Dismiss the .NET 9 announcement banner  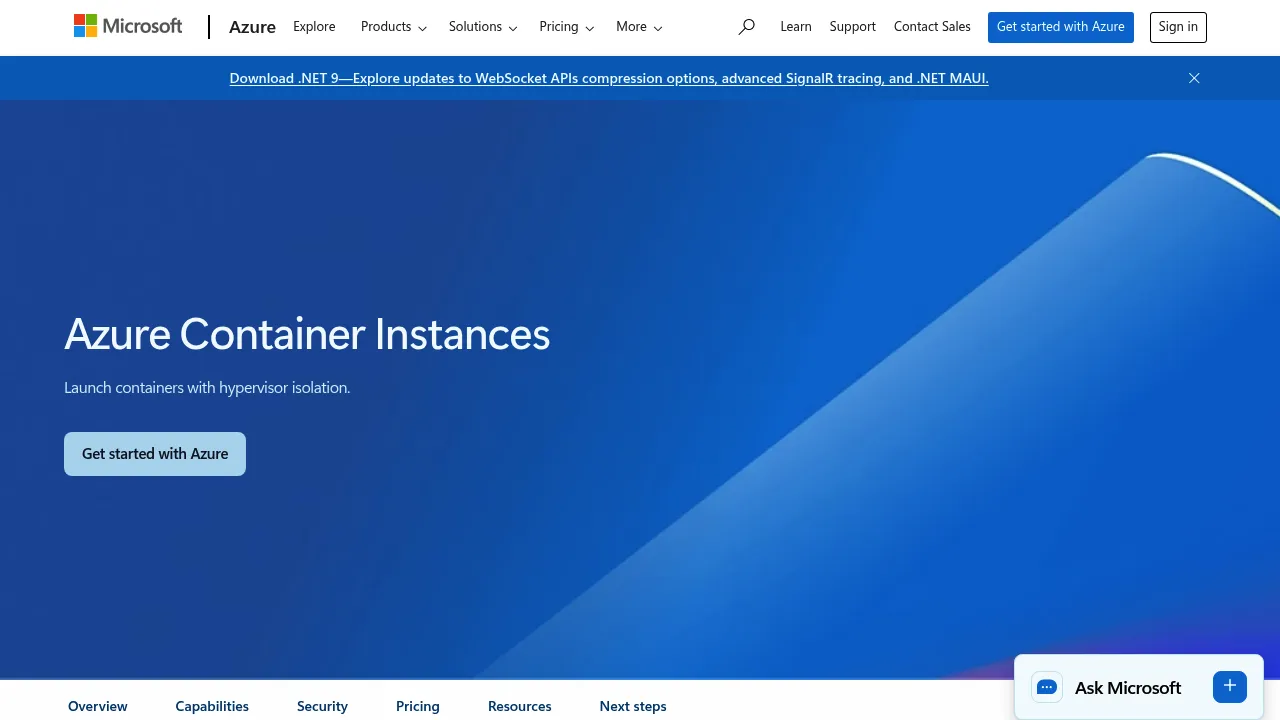tap(1194, 78)
